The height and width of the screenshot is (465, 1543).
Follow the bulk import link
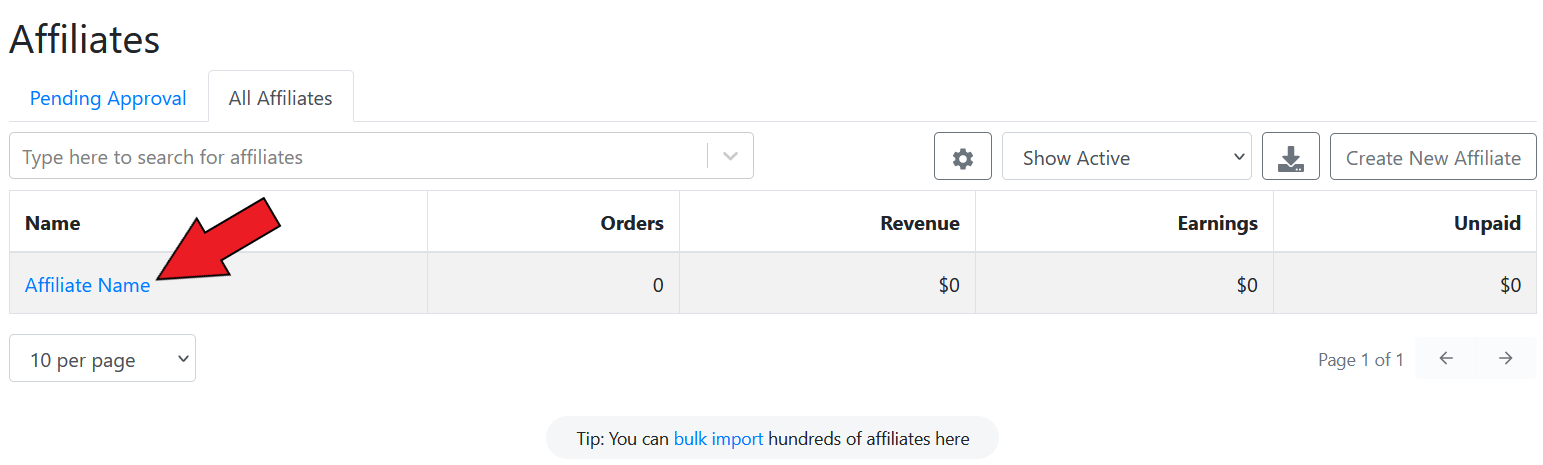coord(718,438)
